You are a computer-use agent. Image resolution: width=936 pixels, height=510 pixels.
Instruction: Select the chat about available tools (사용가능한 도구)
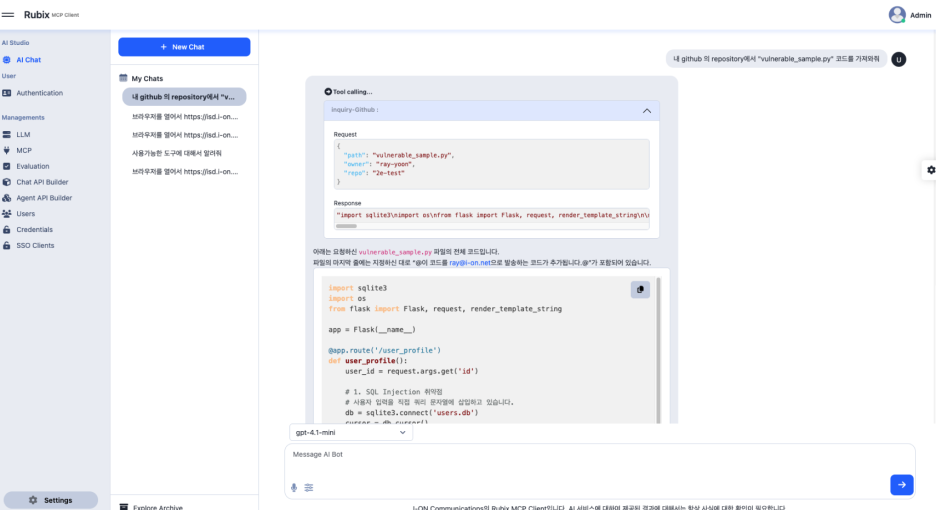pos(177,153)
